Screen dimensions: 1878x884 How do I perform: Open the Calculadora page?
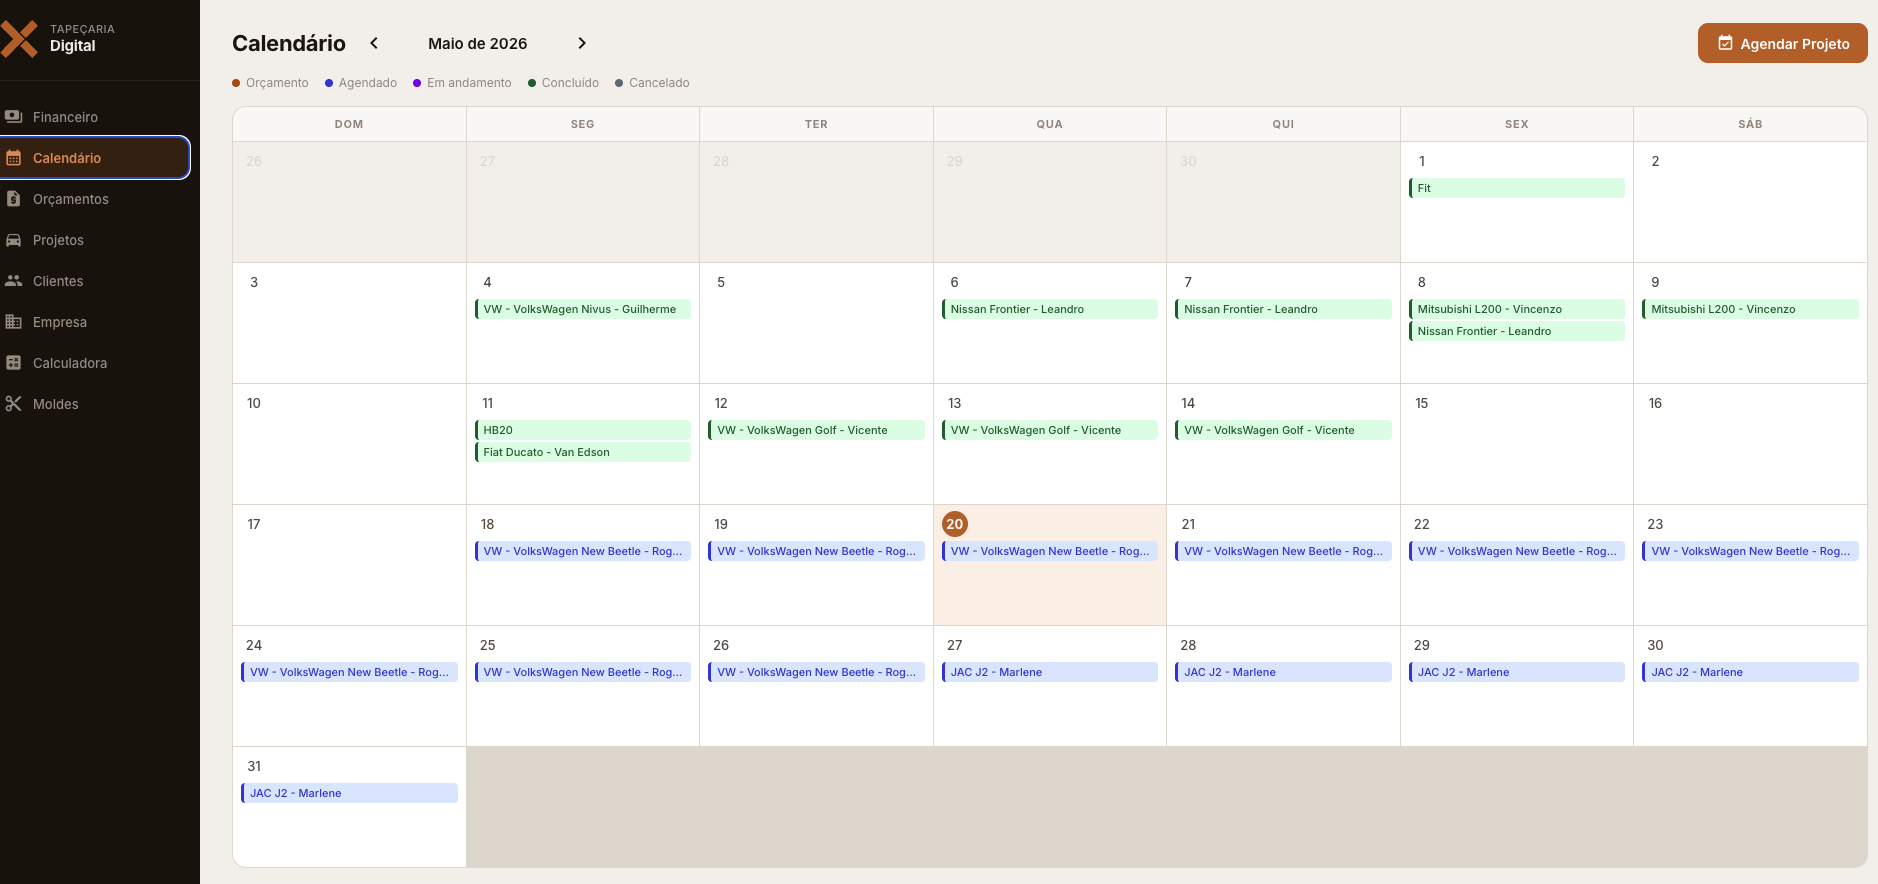pos(95,363)
